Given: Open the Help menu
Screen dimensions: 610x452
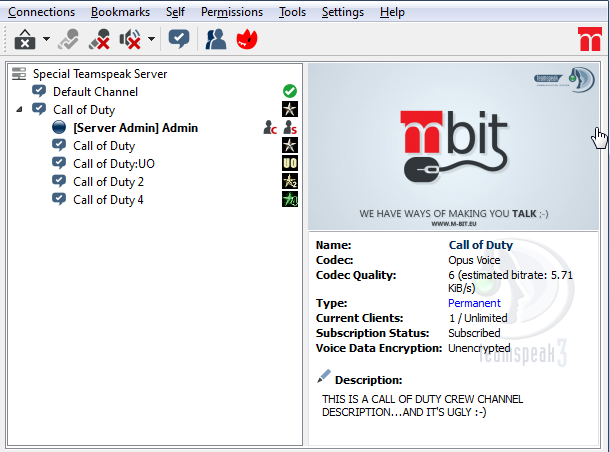Looking at the screenshot, I should (392, 12).
